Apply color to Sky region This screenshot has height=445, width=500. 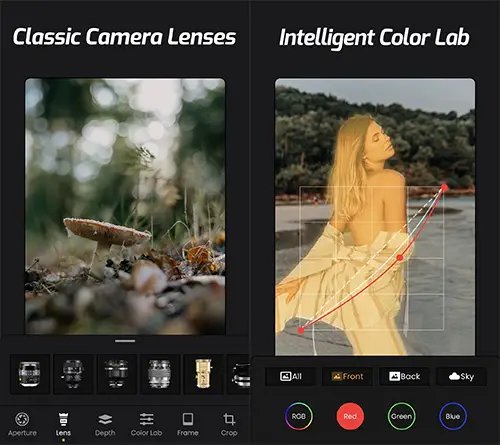pos(461,376)
